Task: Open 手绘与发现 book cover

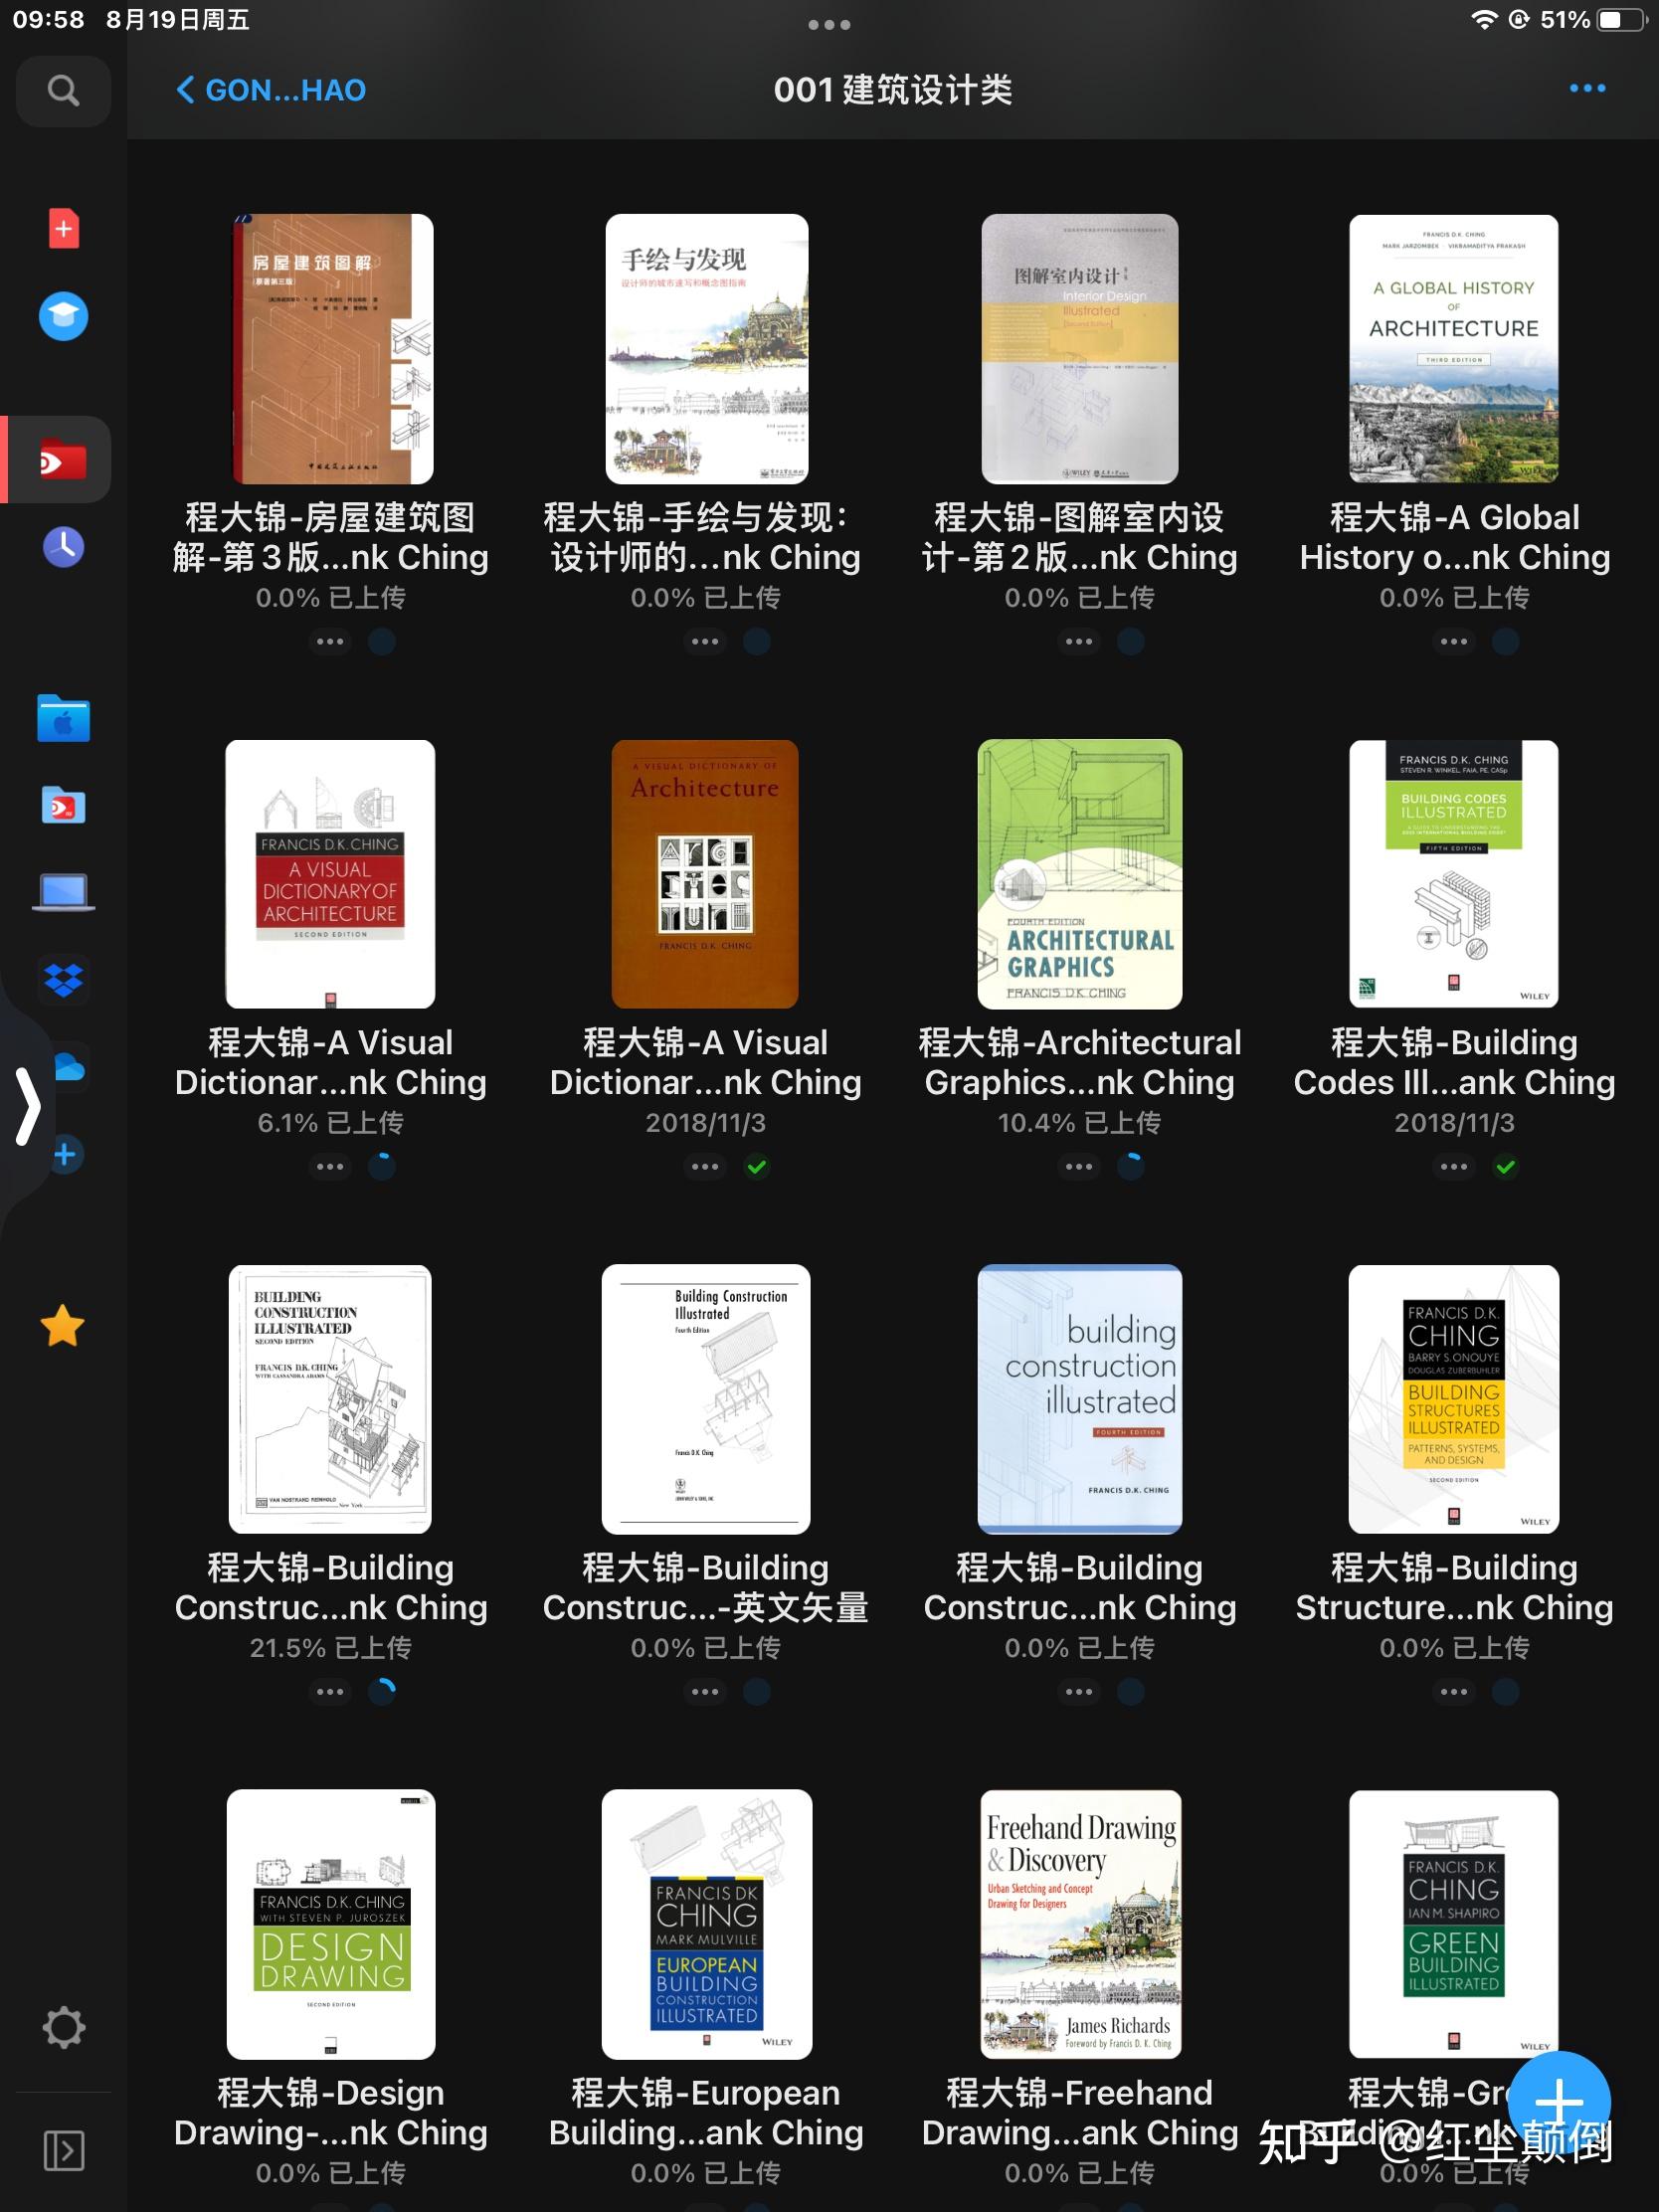Action: (x=706, y=349)
